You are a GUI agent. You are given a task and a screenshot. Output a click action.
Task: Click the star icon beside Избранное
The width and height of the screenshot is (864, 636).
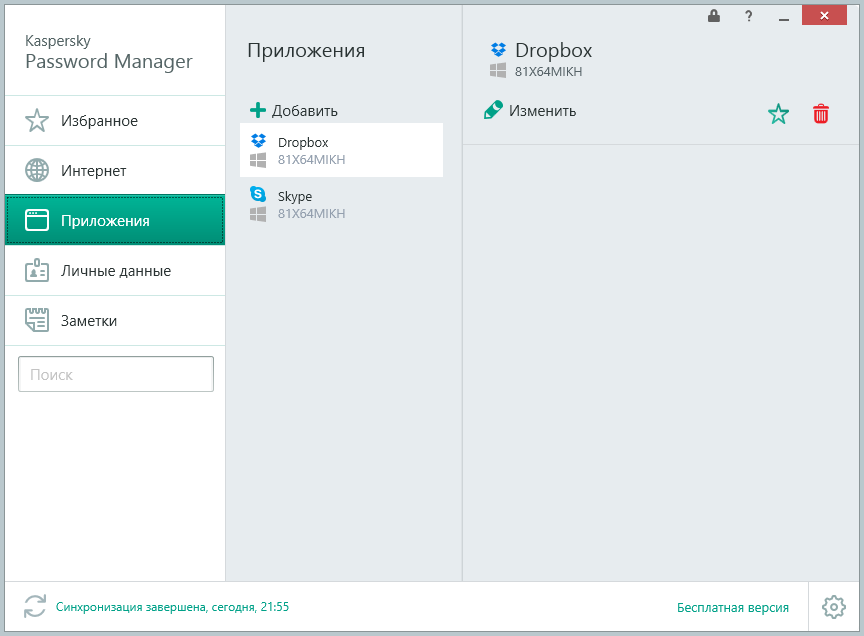pos(37,120)
